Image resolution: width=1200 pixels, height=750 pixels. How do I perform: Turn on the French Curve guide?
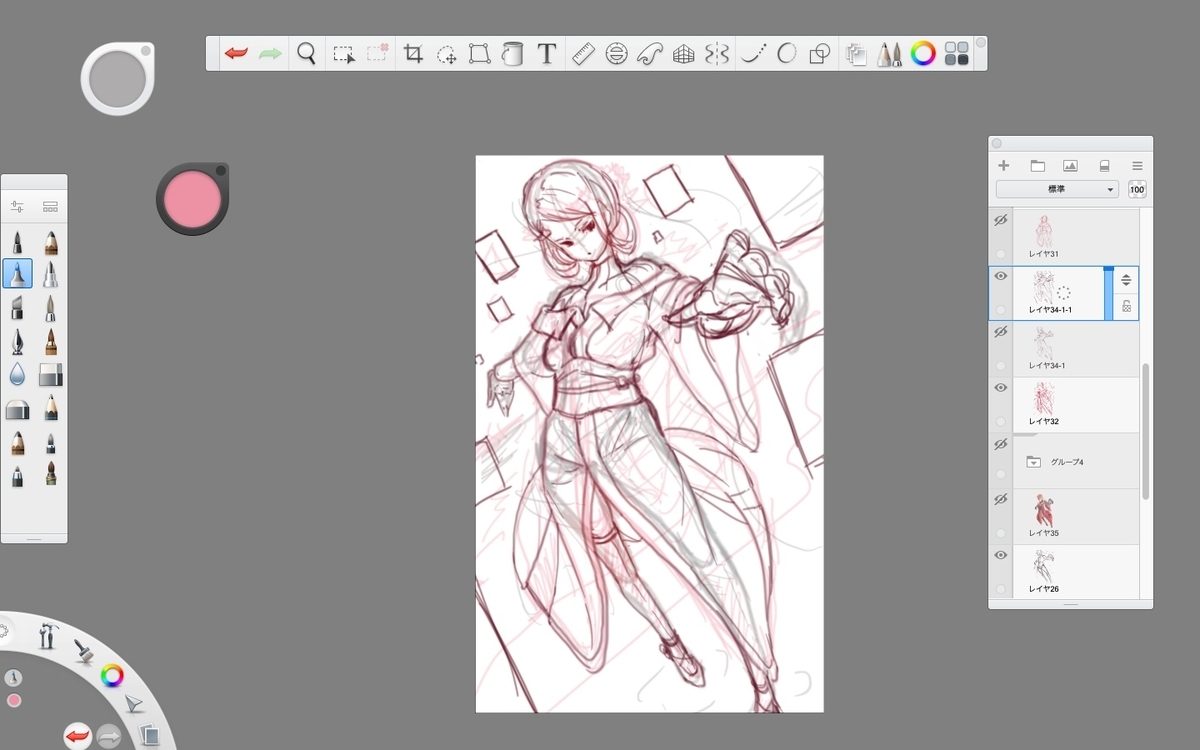[650, 54]
